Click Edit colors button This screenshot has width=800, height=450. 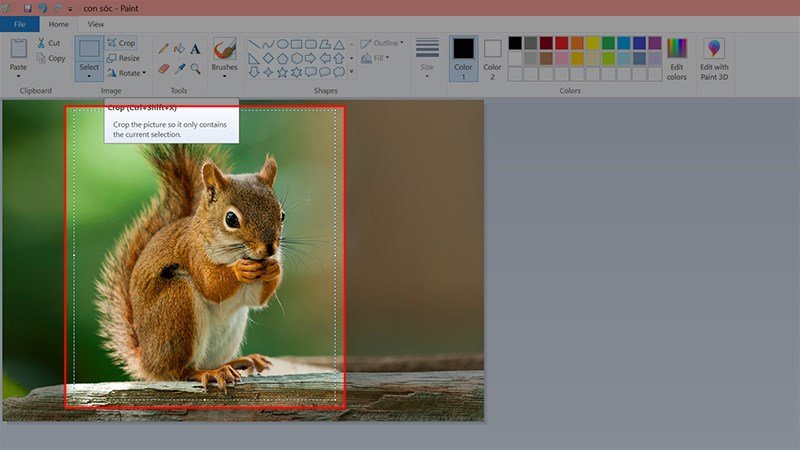pyautogui.click(x=677, y=58)
